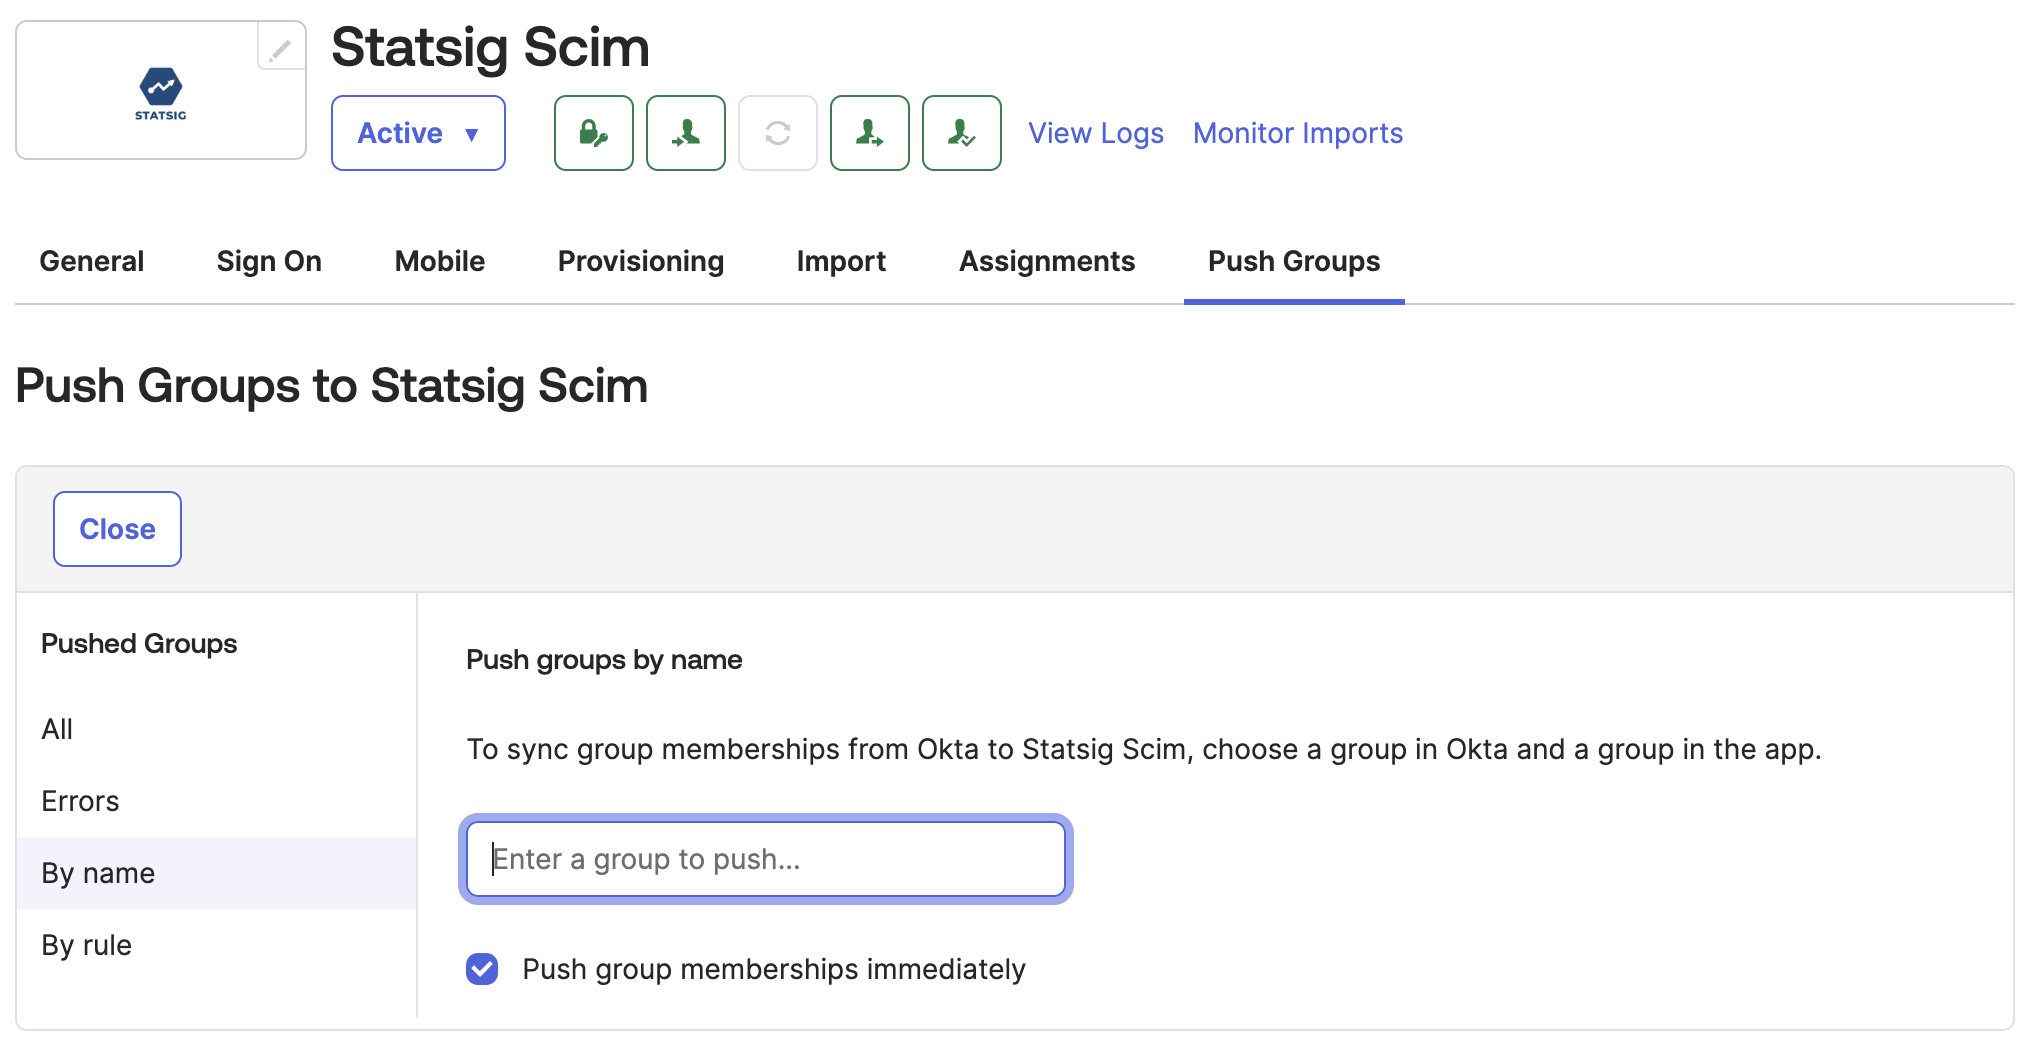Select the import-user icon with inbound arrow
2038x1054 pixels.
pos(686,133)
